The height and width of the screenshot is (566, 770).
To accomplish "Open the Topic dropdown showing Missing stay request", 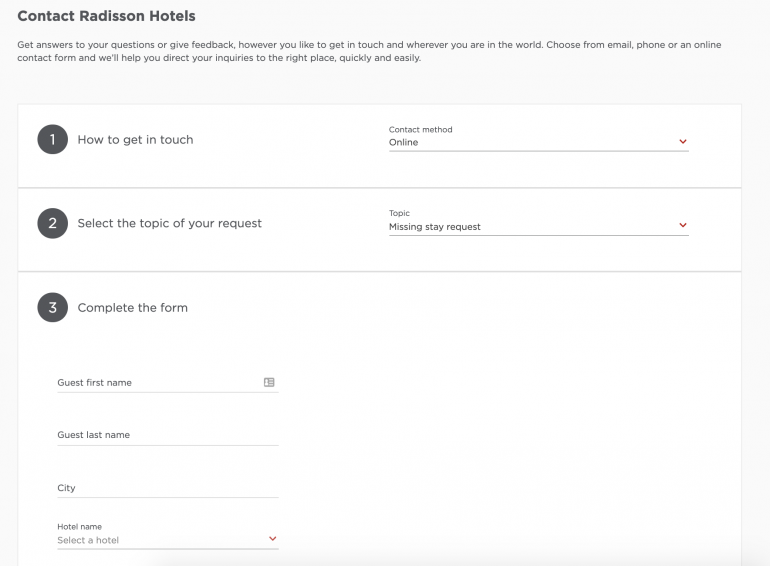I will click(530, 227).
